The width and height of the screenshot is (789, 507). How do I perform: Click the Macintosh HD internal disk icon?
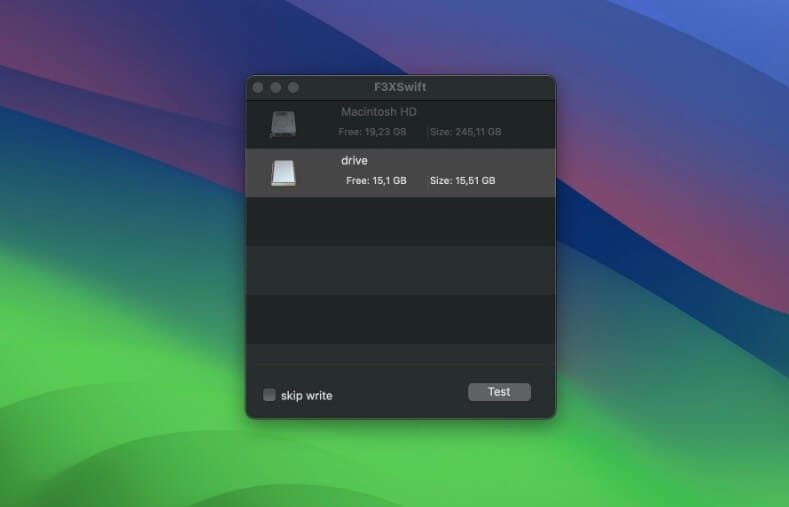pos(283,125)
